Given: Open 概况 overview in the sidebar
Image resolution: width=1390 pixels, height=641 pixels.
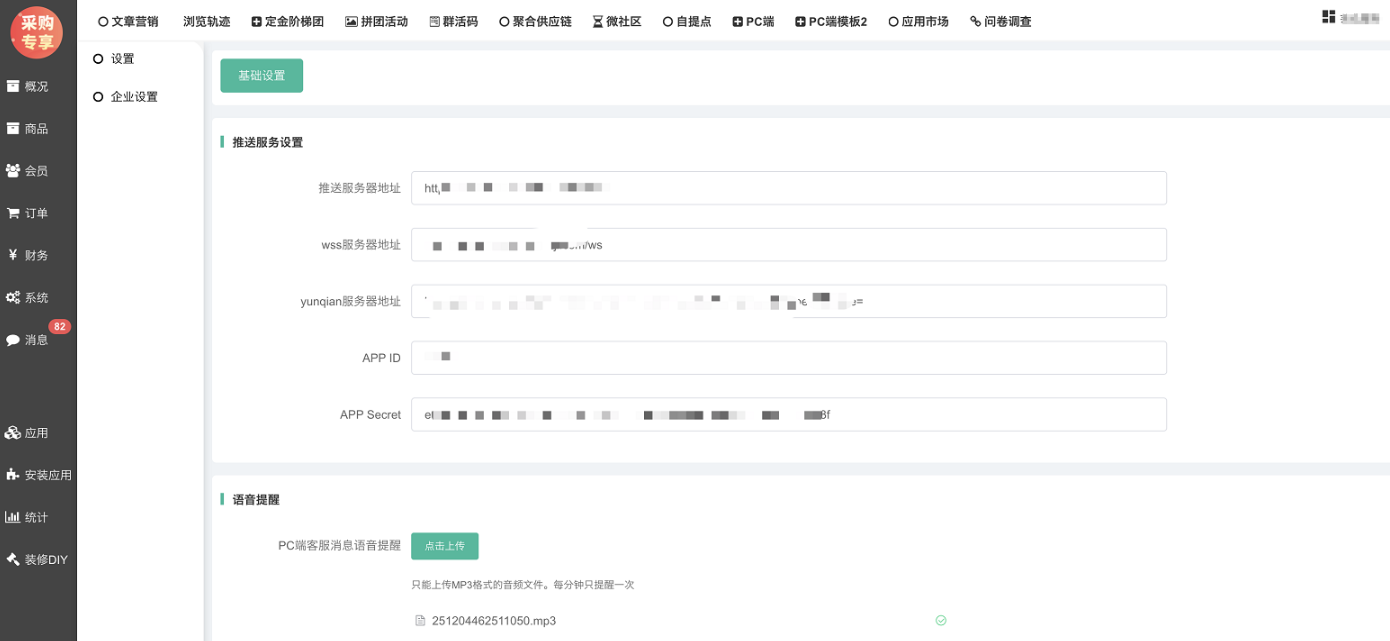Looking at the screenshot, I should 28,87.
